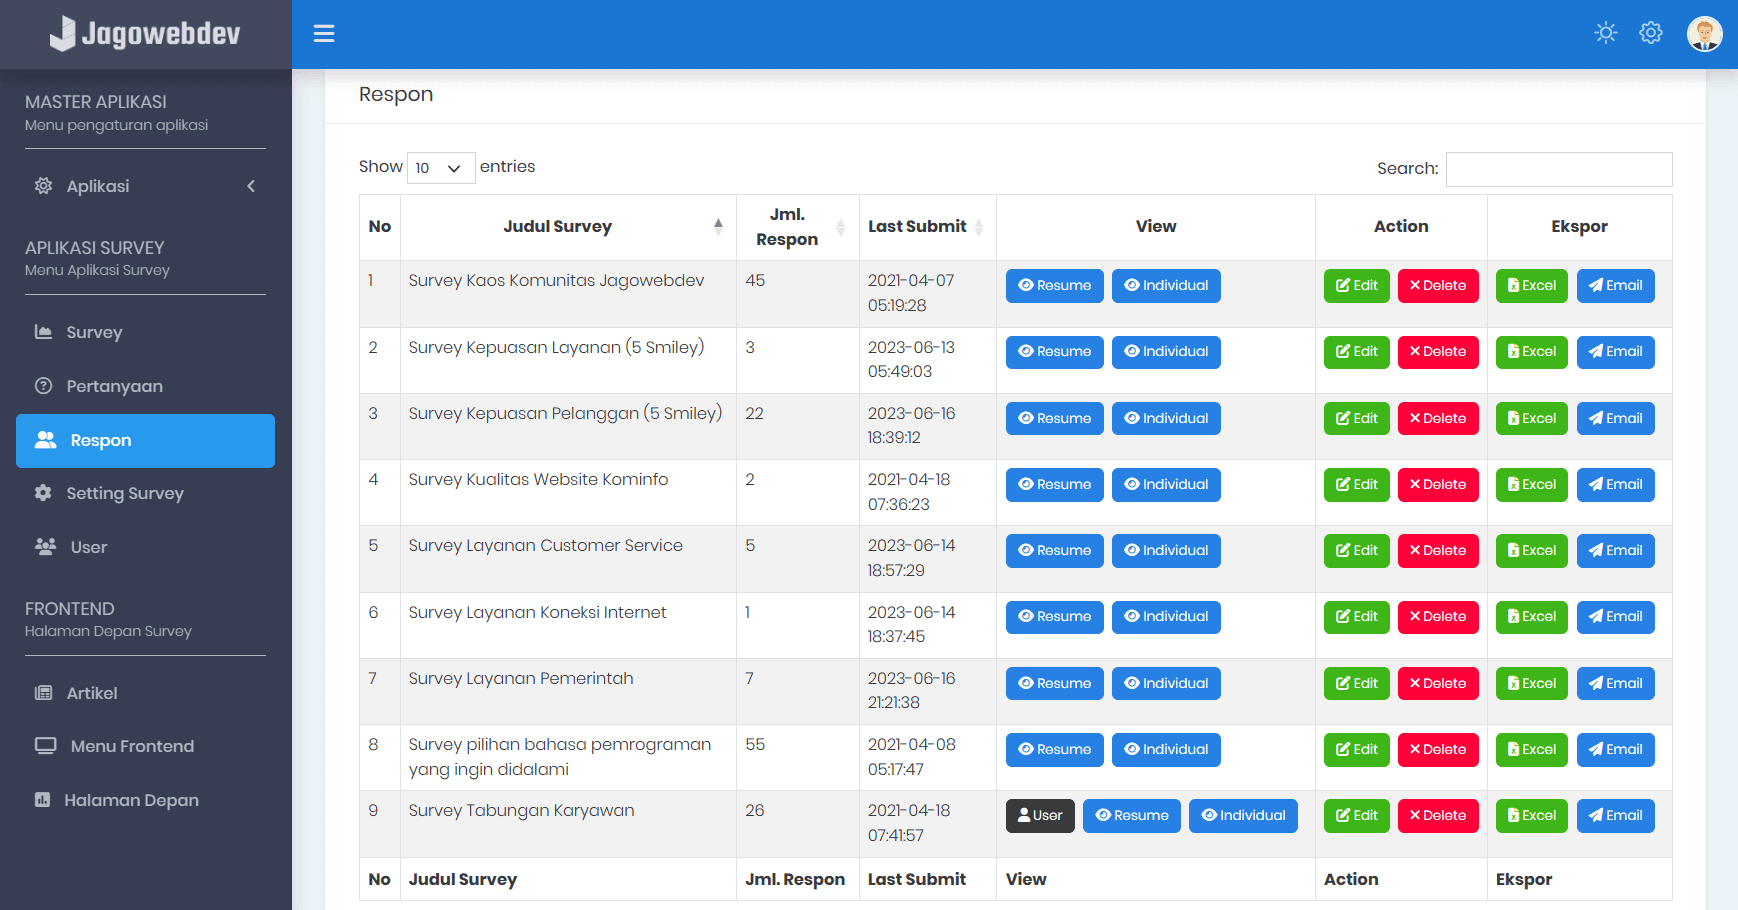1738x910 pixels.
Task: Select the "2023-06-16 18:39:12" last submit cell
Action: (928, 426)
